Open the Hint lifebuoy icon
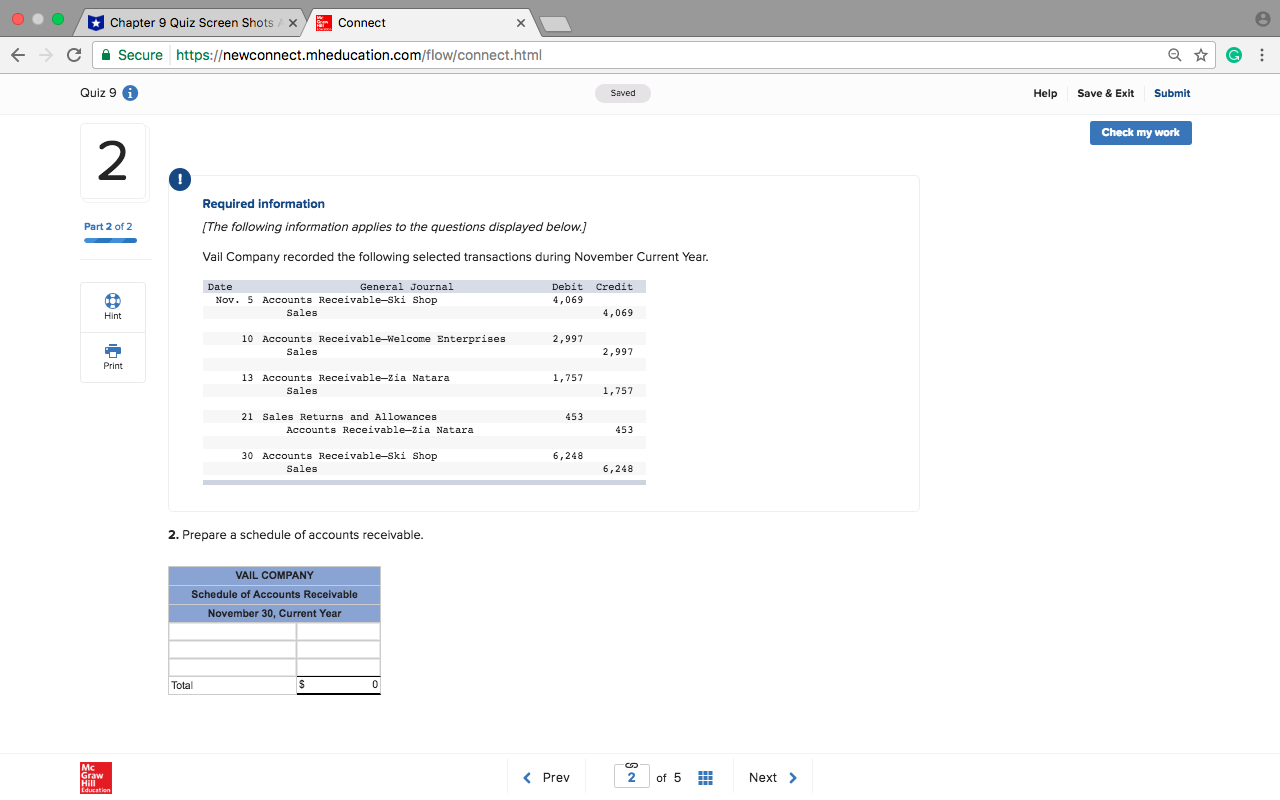 click(x=113, y=300)
